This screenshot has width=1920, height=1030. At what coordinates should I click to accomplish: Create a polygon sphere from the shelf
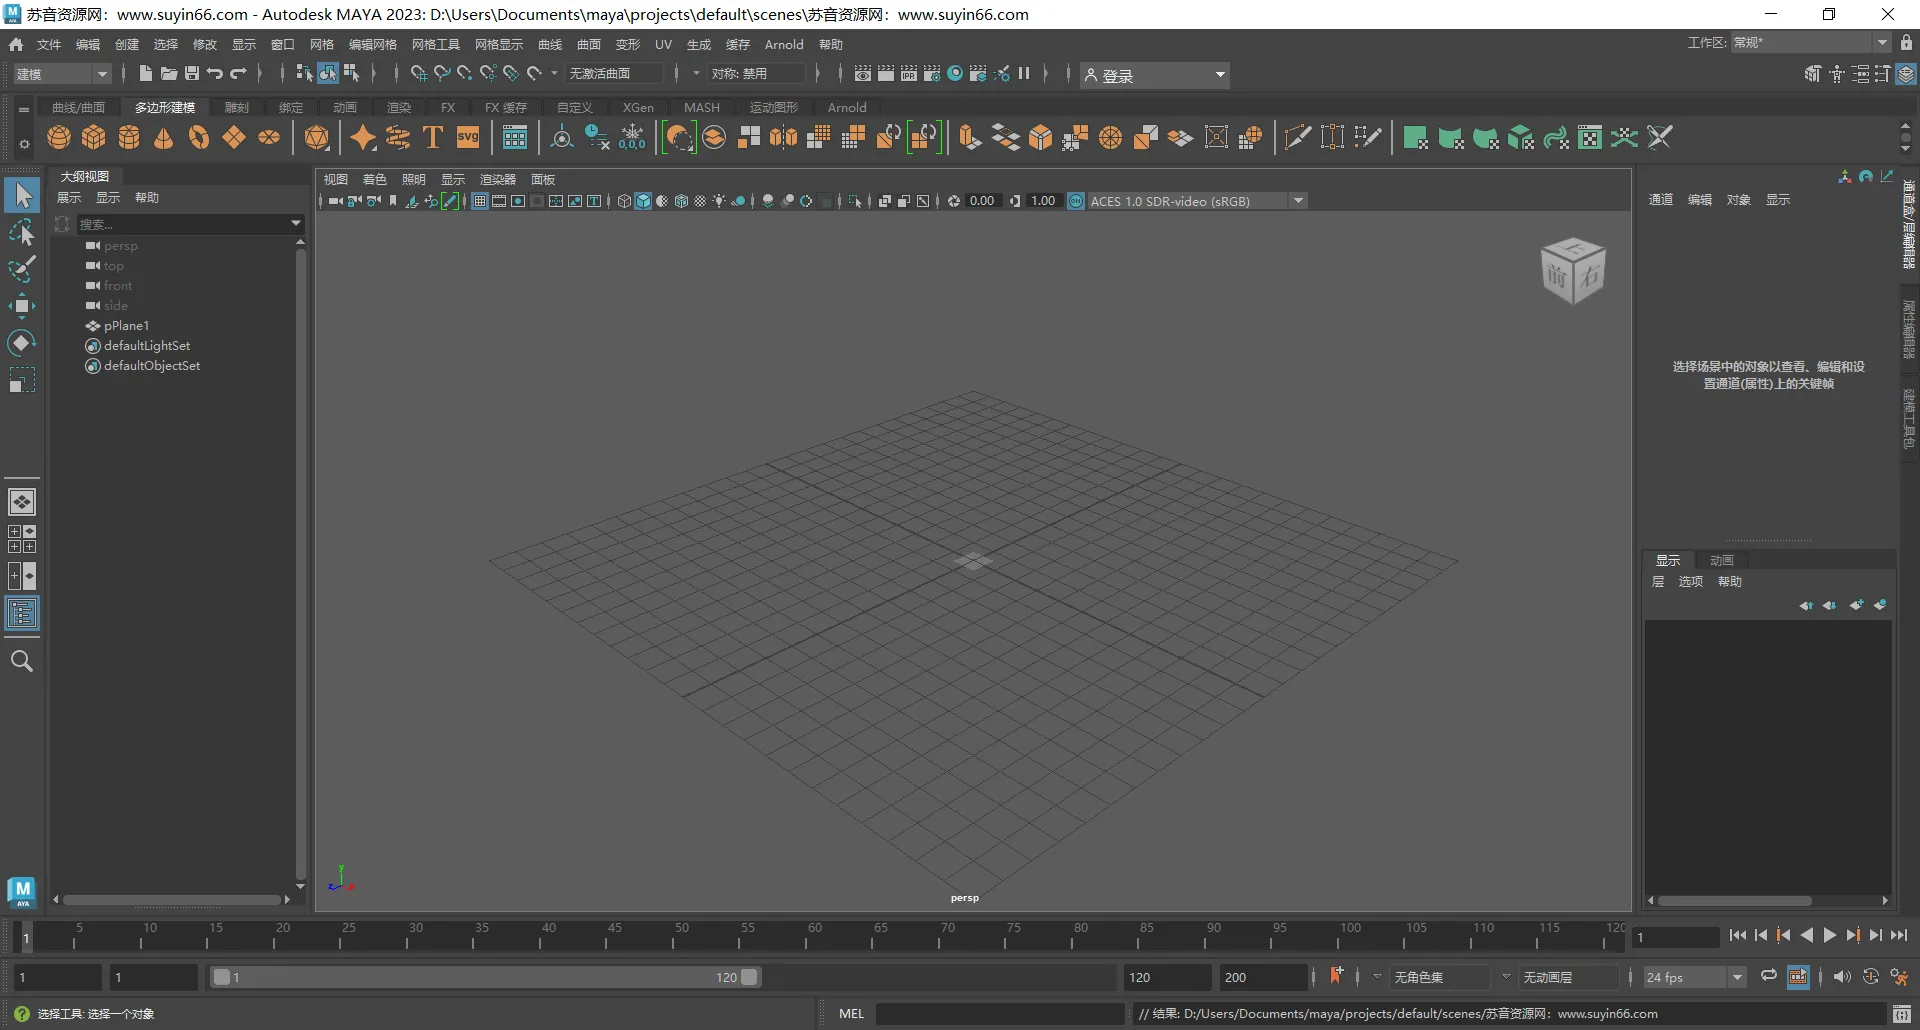[x=58, y=137]
